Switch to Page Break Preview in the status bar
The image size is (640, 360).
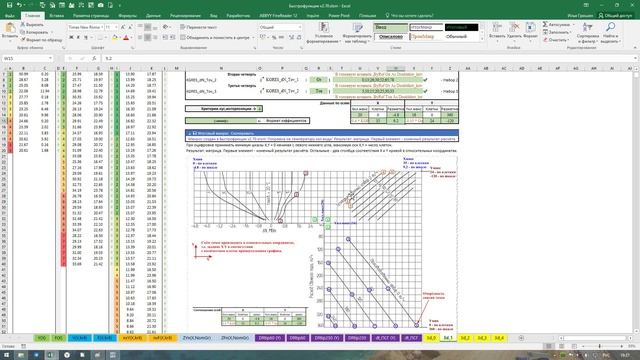click(574, 346)
